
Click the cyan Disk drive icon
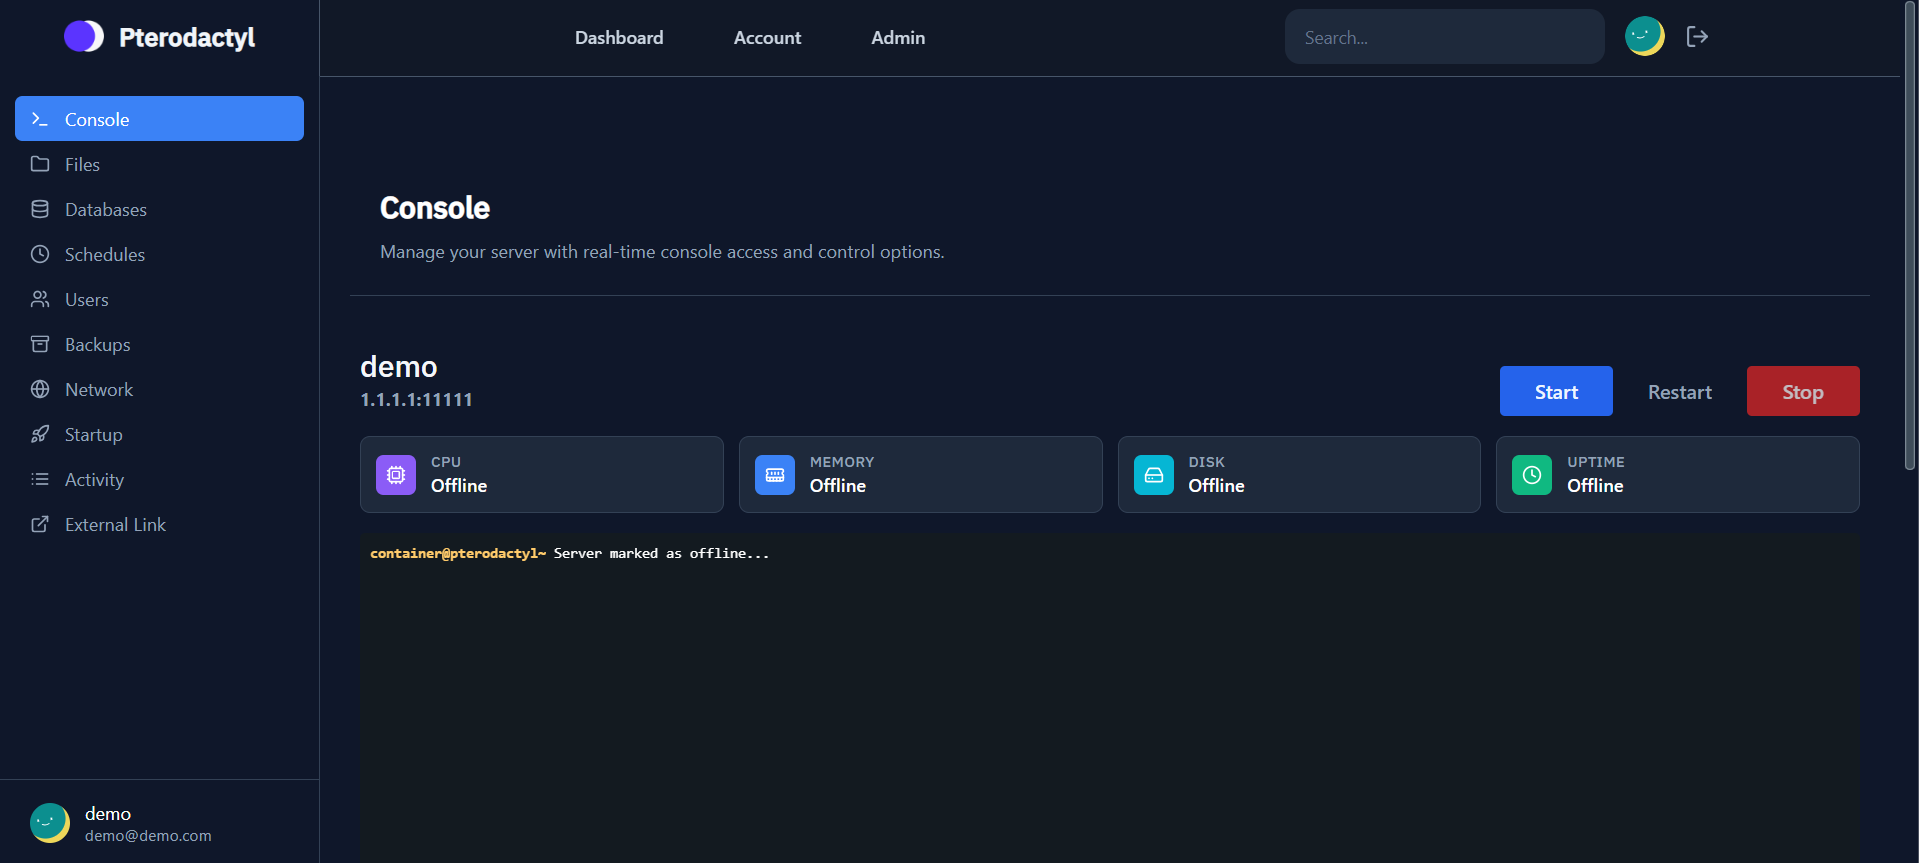click(1153, 475)
